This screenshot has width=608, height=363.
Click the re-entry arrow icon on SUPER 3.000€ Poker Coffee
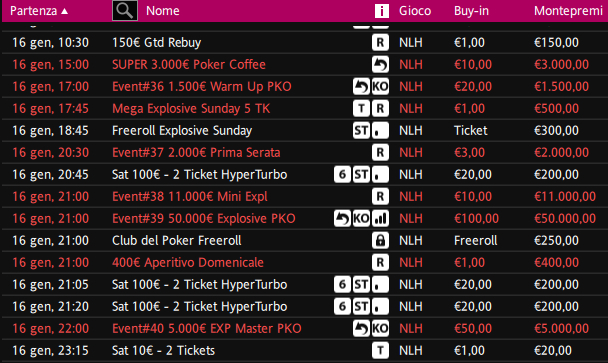tap(380, 64)
